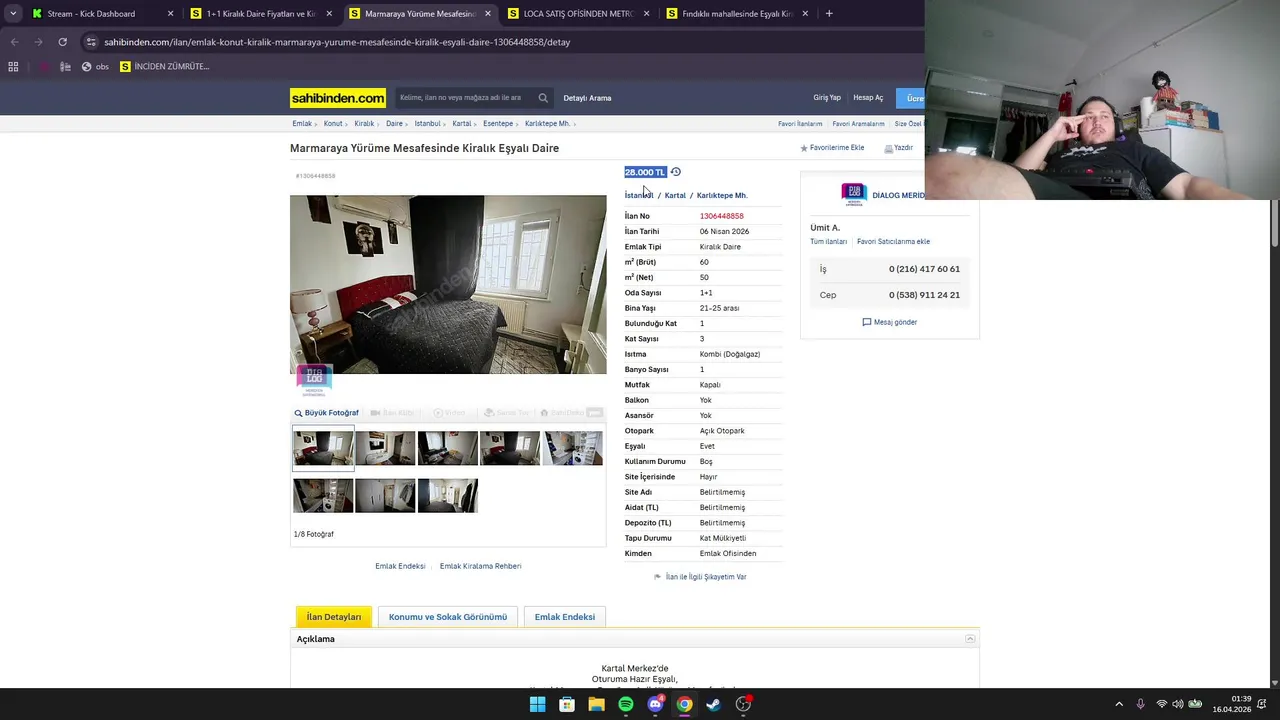Click Hesap Aç link
Viewport: 1280px width, 720px height.
click(x=868, y=98)
